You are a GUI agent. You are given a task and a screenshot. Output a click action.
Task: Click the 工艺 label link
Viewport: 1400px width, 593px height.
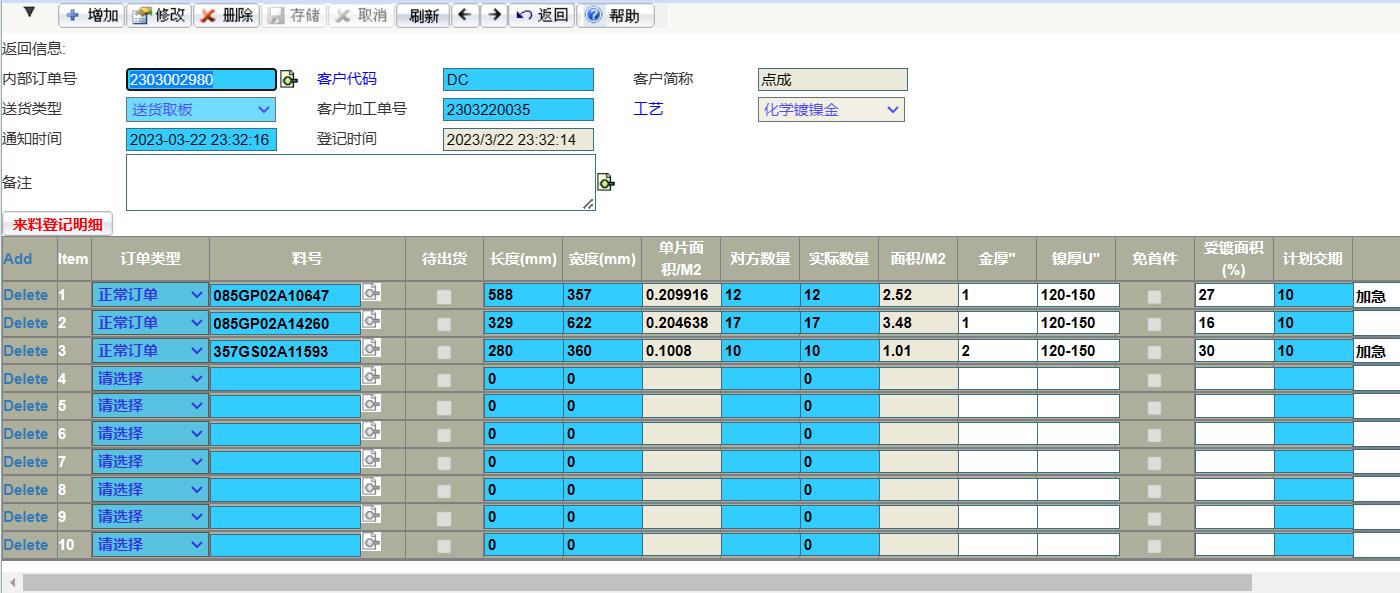pos(648,109)
